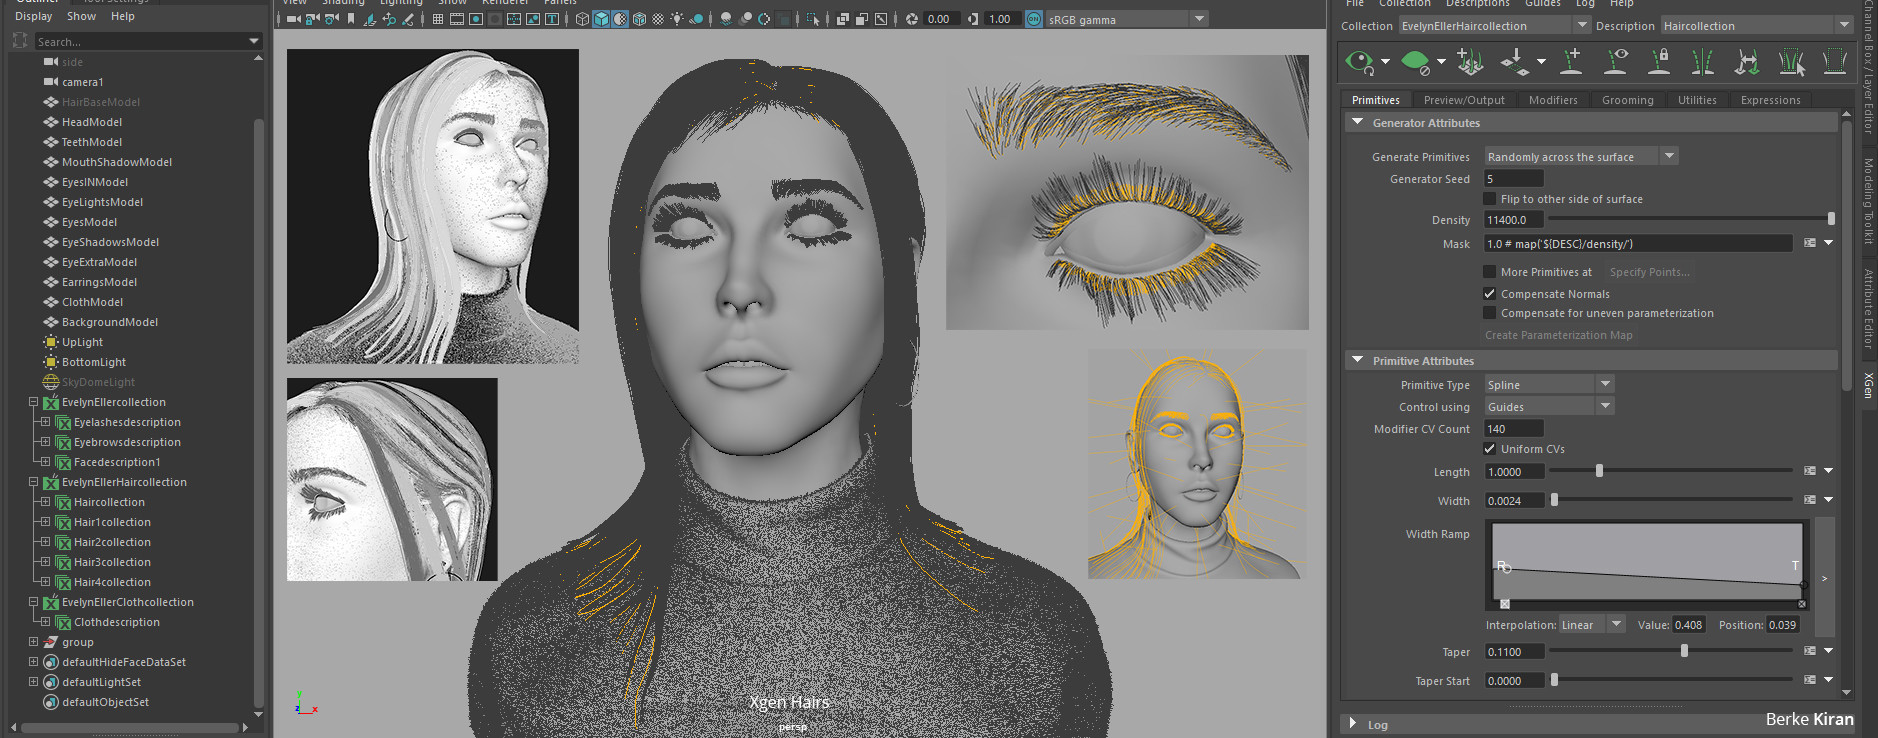Click the isolate select icon in viewport toolbar
Image resolution: width=1878 pixels, height=738 pixels.
coord(813,19)
